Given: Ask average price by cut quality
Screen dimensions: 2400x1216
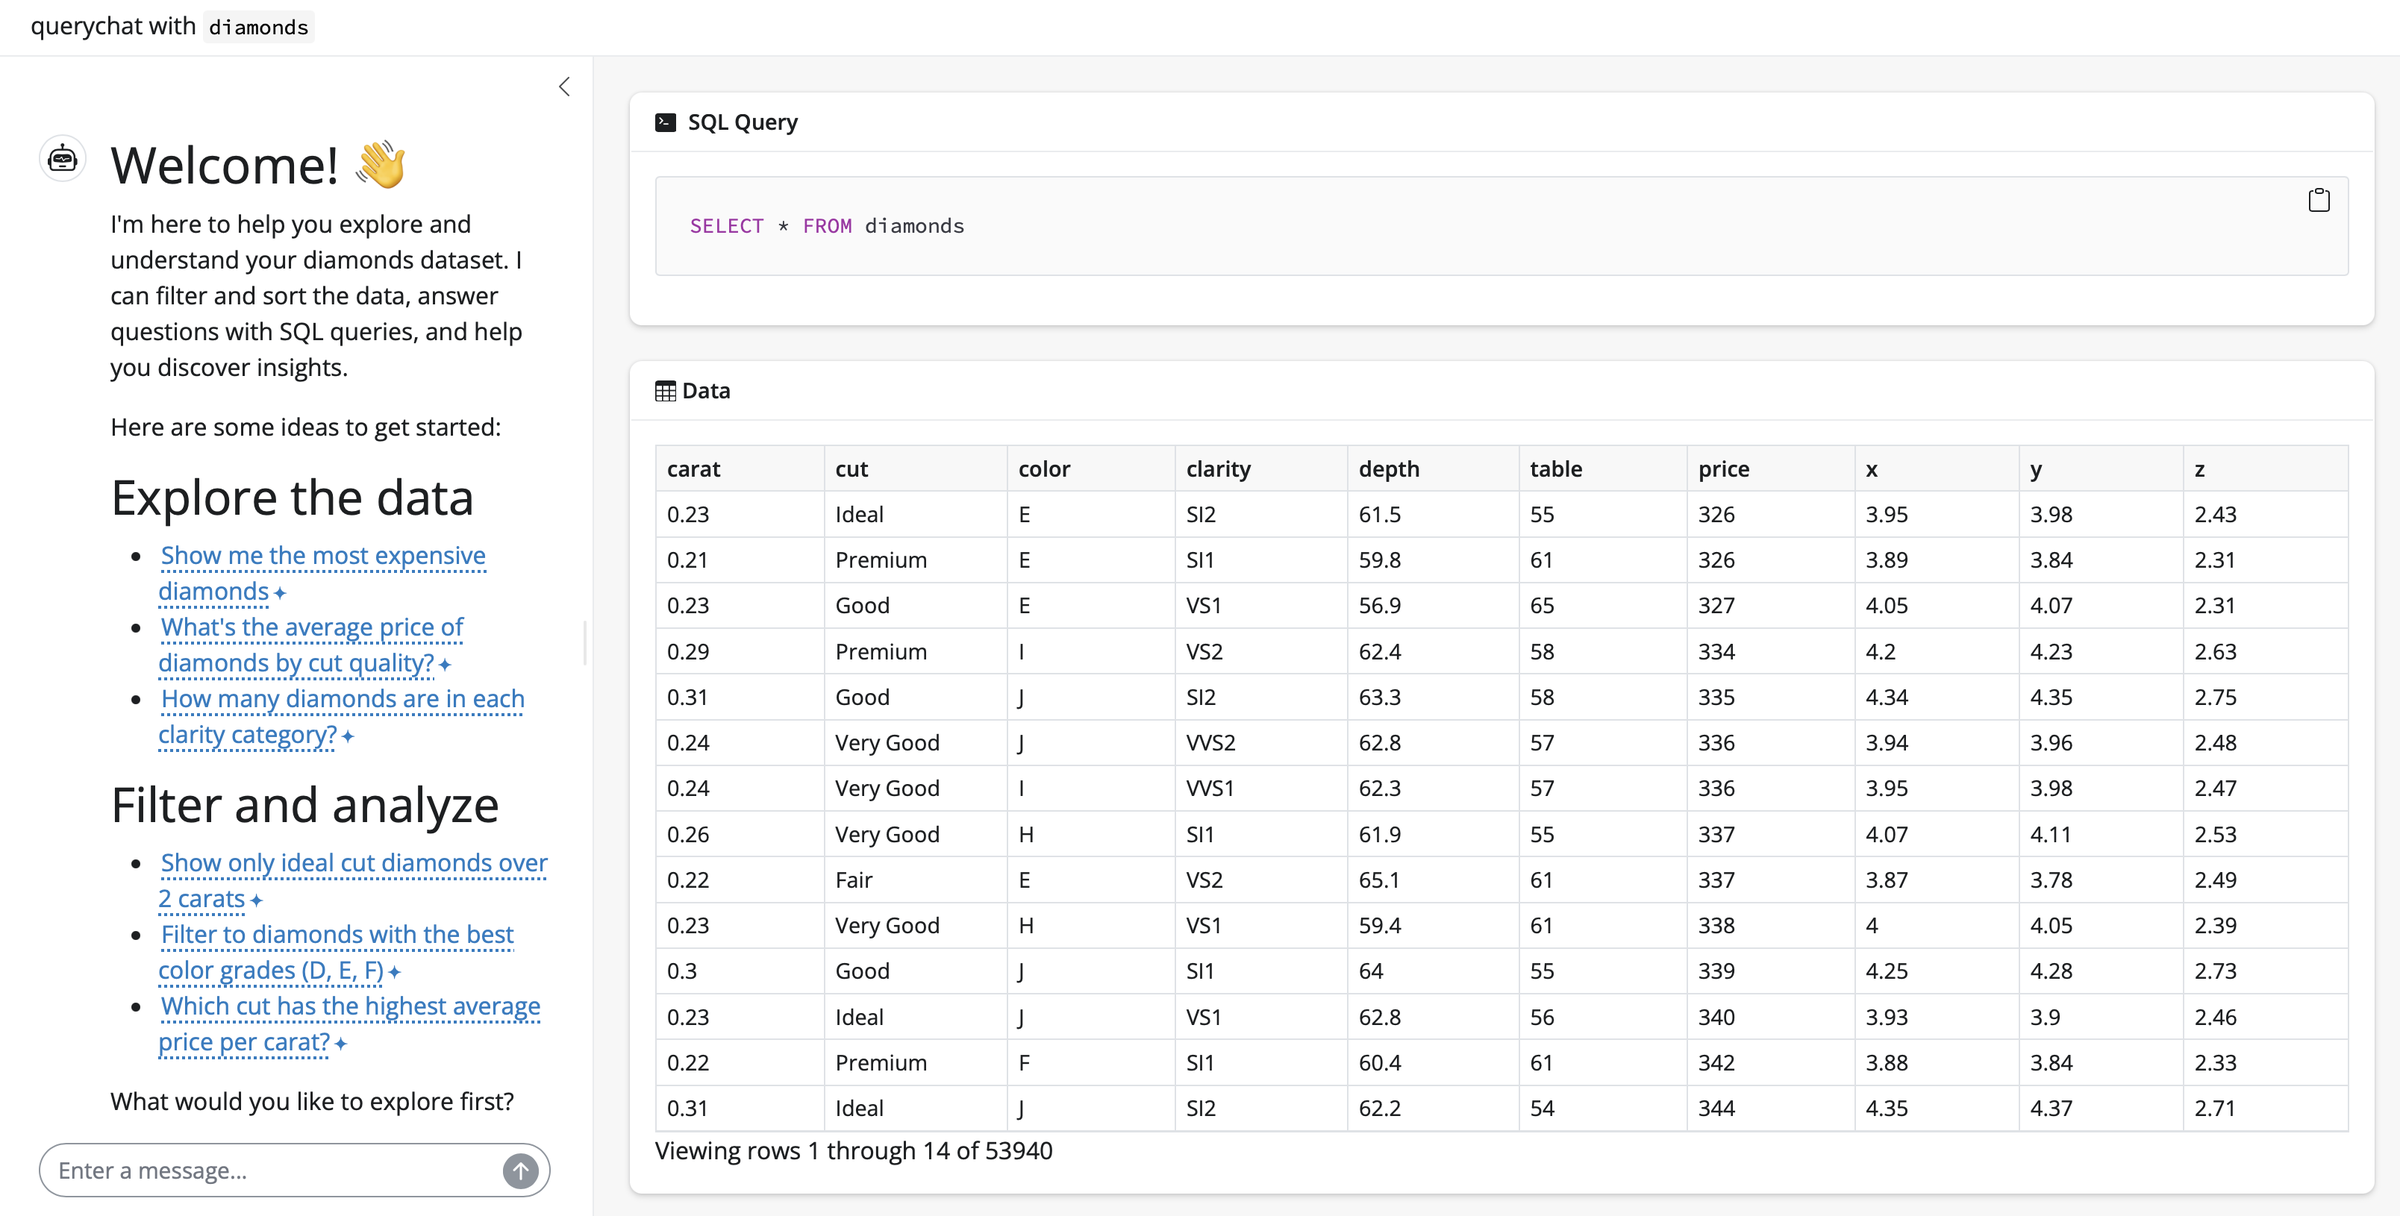Looking at the screenshot, I should (312, 628).
